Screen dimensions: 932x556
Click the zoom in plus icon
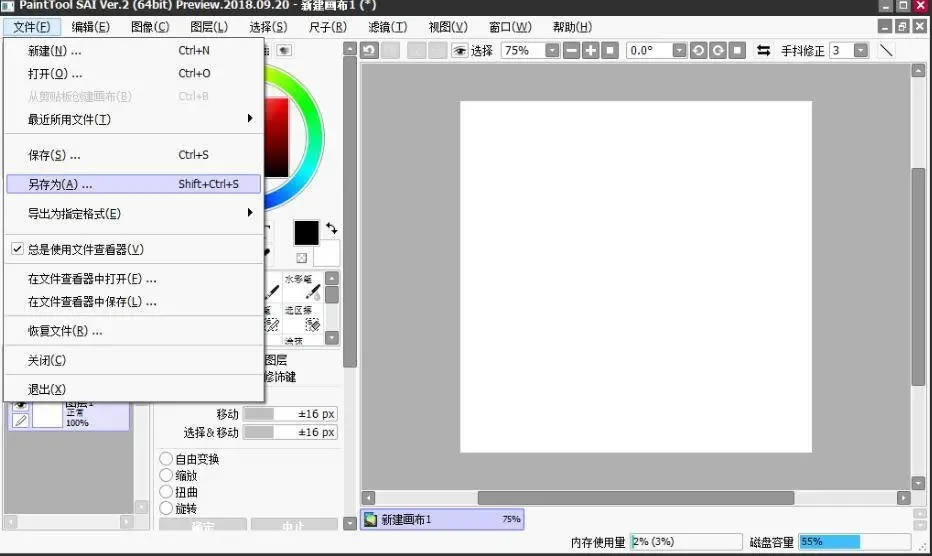[591, 51]
